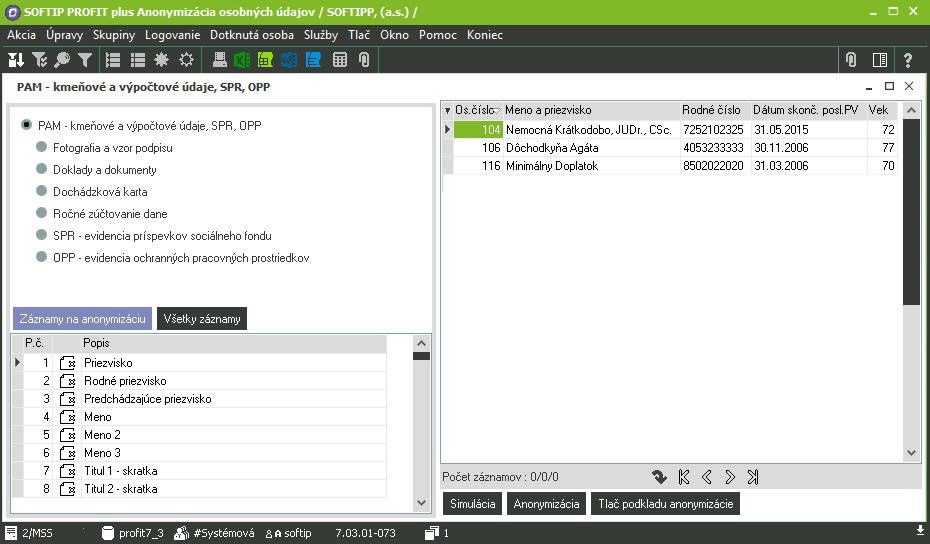The image size is (930, 544).
Task: Select the Dôchodkyňa Agáta record row
Action: [x=590, y=148]
